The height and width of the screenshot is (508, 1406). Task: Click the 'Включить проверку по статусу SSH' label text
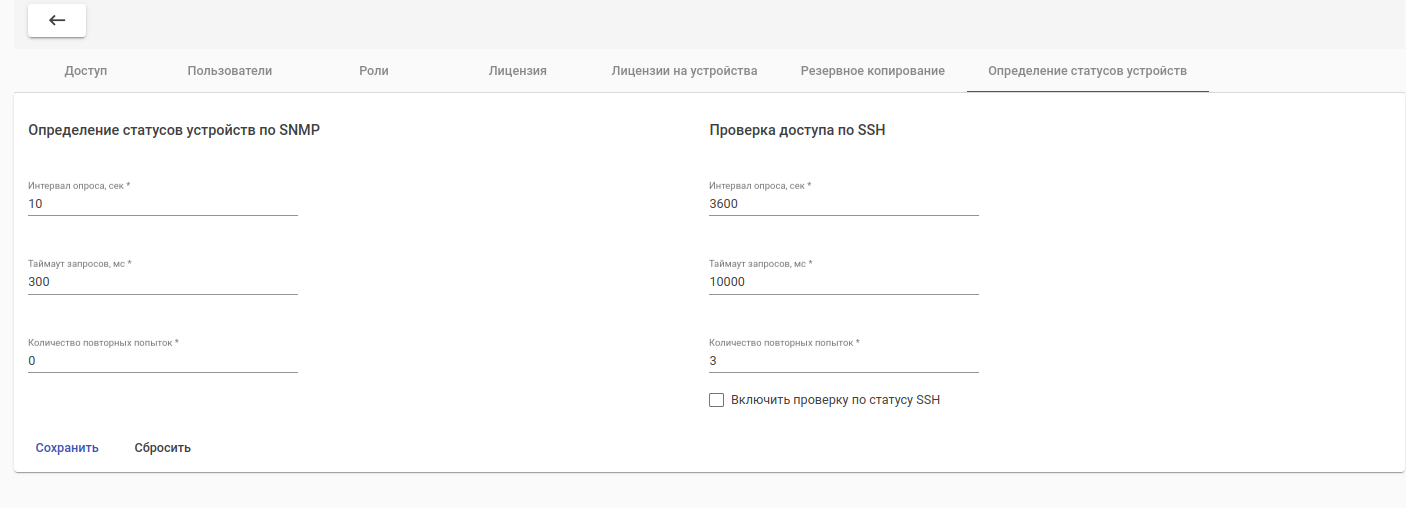(835, 400)
